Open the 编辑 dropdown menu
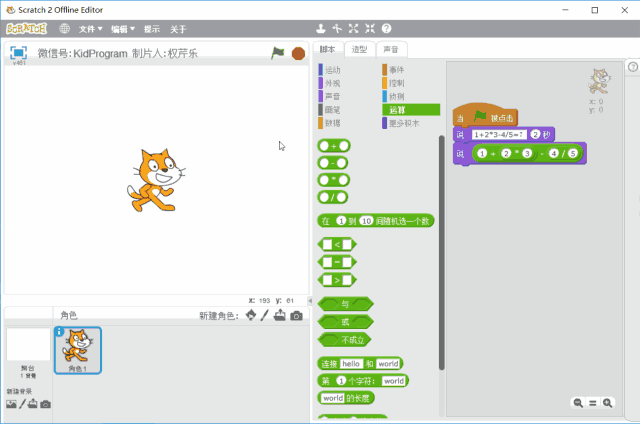This screenshot has width=640, height=424. (123, 29)
